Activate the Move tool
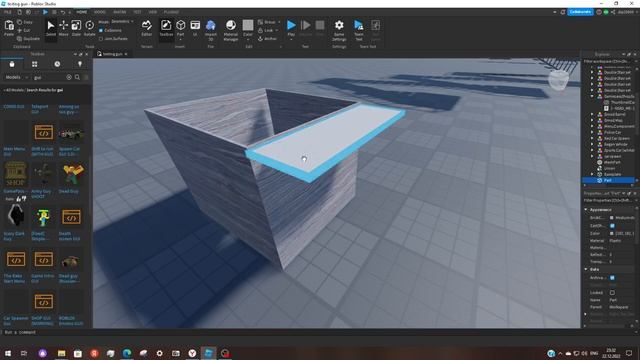The width and height of the screenshot is (640, 360). pyautogui.click(x=64, y=29)
